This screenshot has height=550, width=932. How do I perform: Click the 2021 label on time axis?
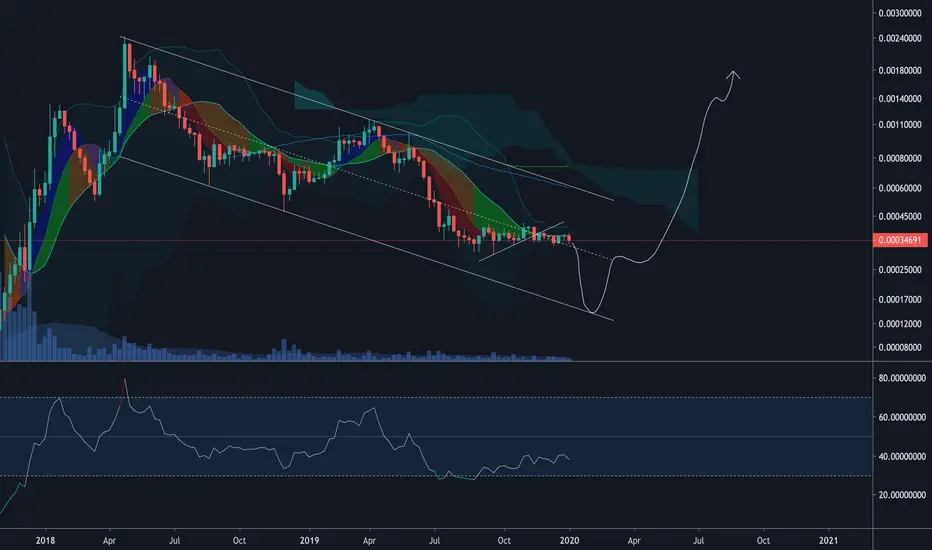click(829, 540)
